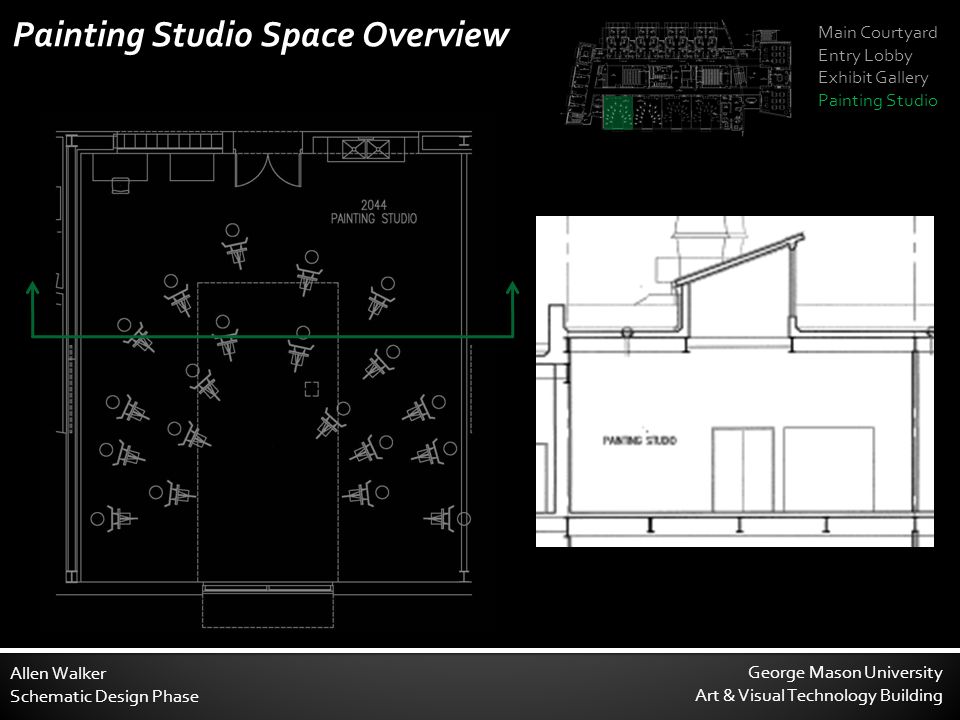Click the Main Courtyard navigation label
960x720 pixels.
pos(877,32)
